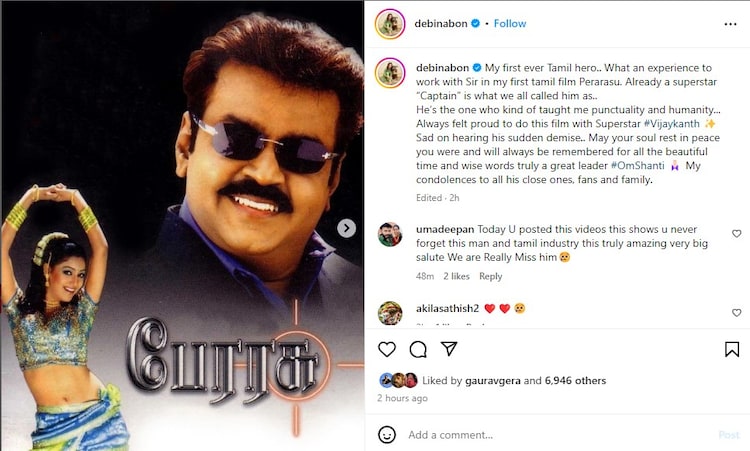
Task: Open debinabon's profile picture in the header
Action: (390, 23)
